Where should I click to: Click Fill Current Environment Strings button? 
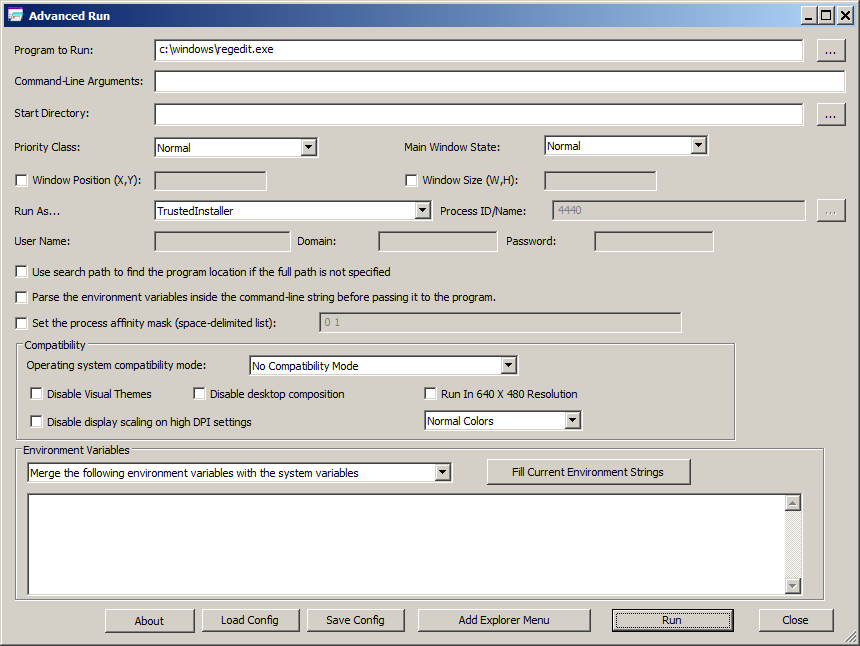pyautogui.click(x=588, y=472)
